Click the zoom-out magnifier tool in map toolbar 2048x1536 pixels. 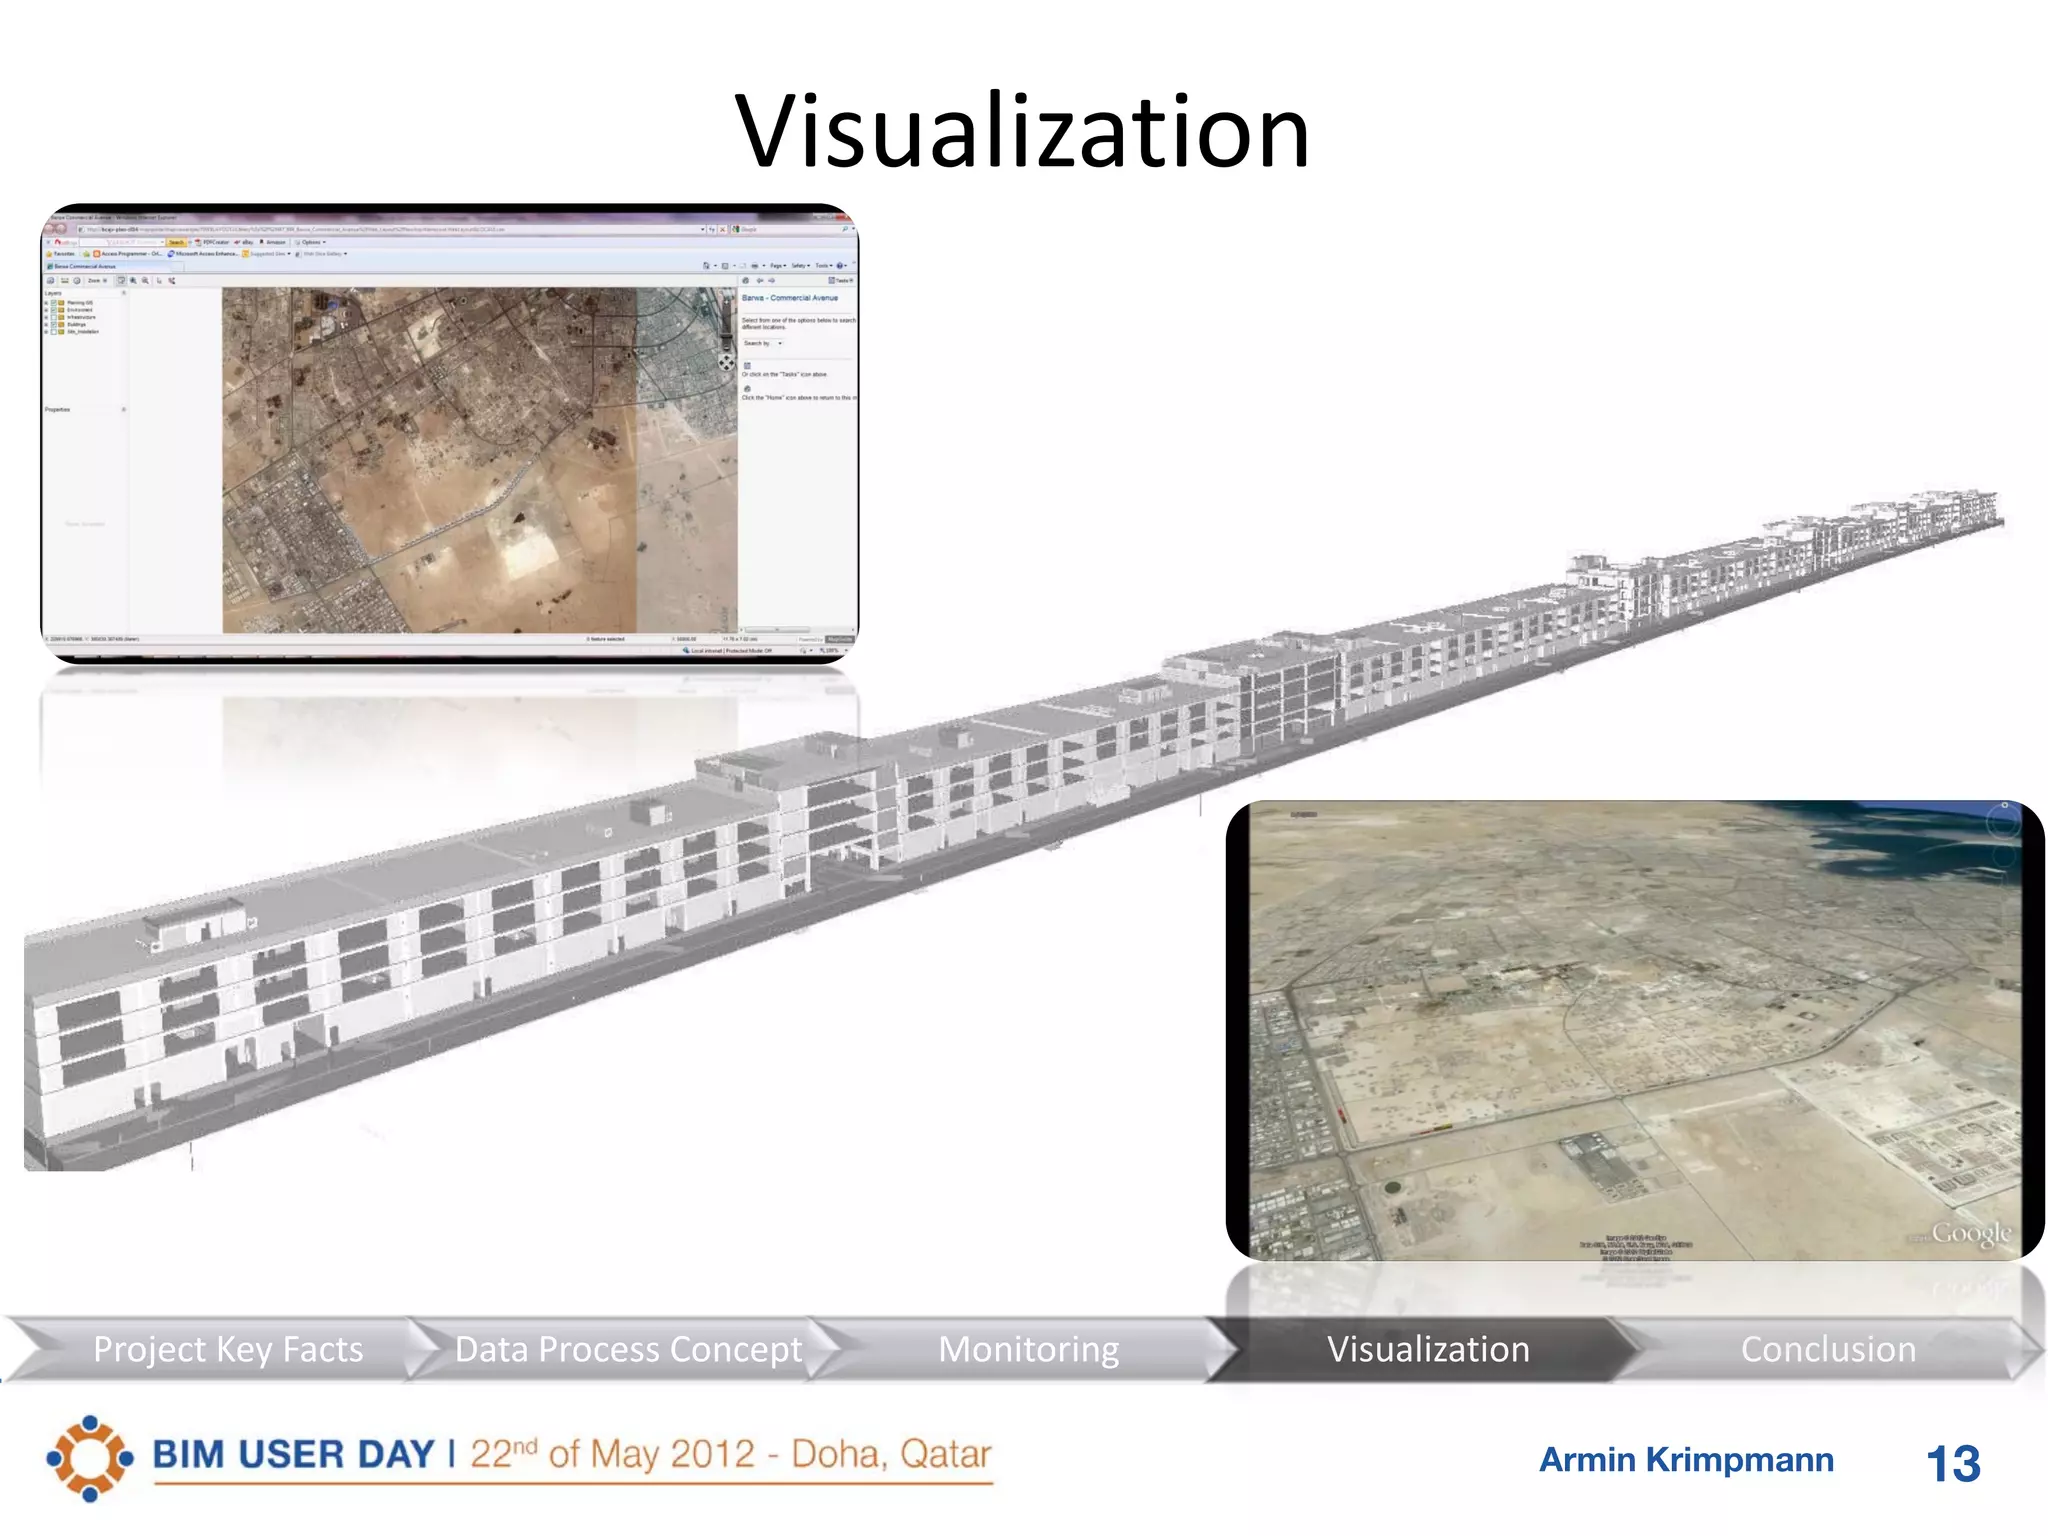click(x=145, y=281)
